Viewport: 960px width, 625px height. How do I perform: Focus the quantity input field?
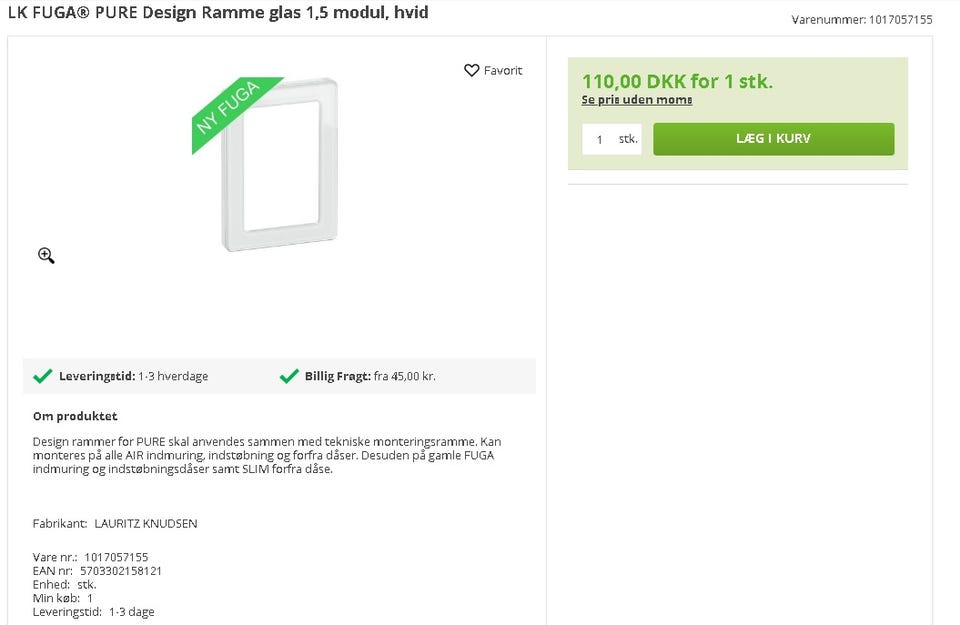pyautogui.click(x=600, y=139)
